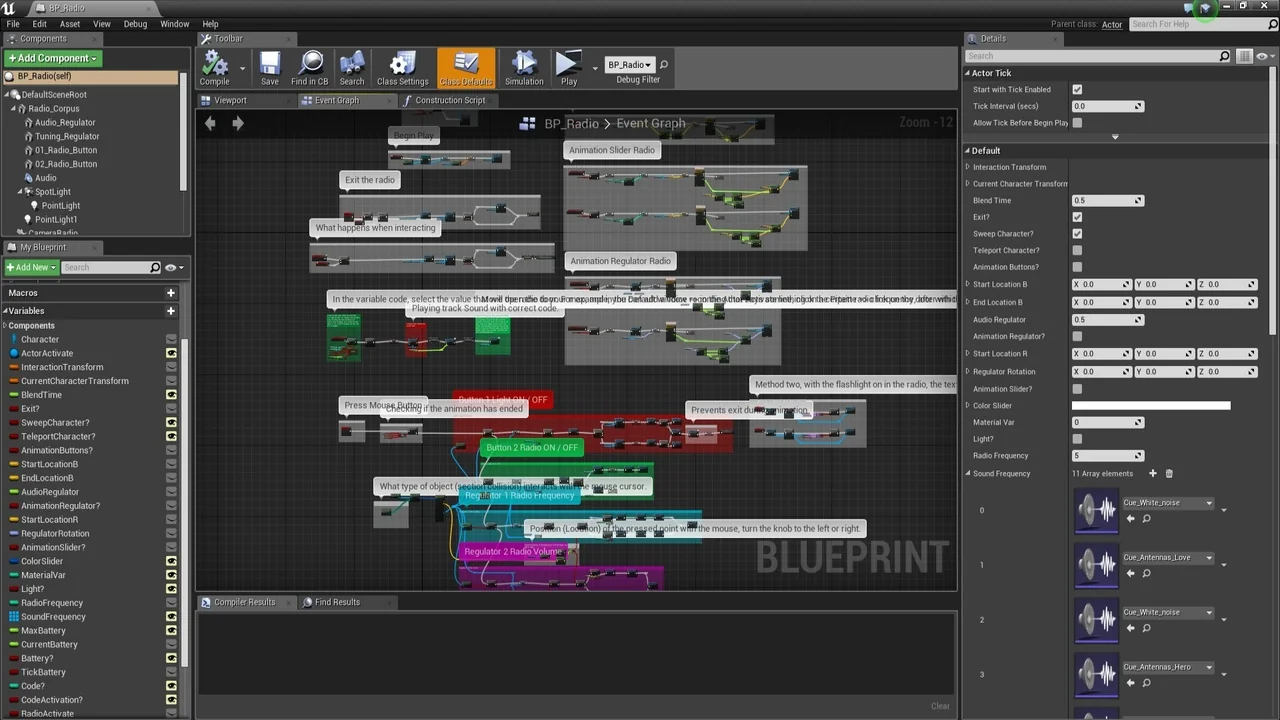This screenshot has width=1280, height=720.
Task: Open Find in CB from the toolbar
Action: (309, 68)
